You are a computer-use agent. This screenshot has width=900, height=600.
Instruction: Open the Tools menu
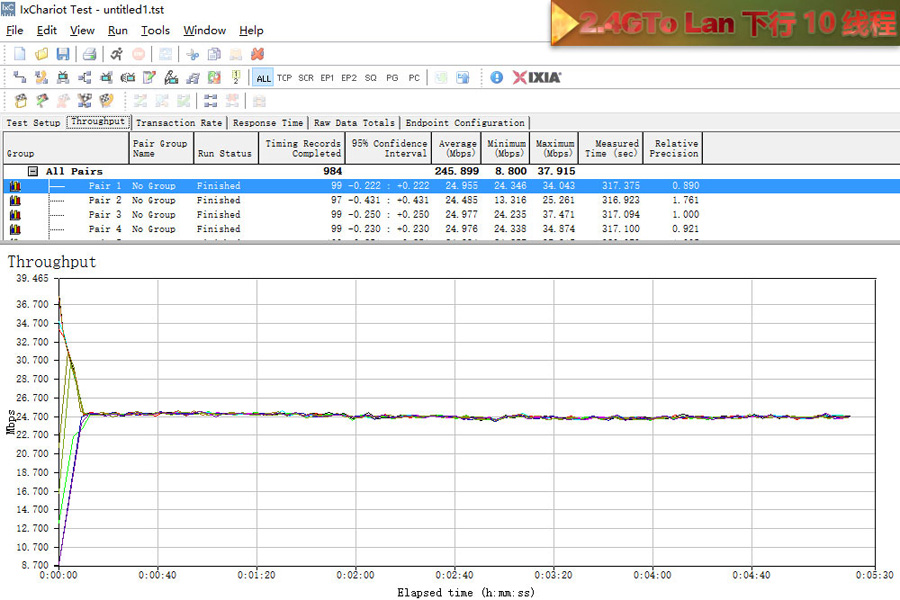click(155, 31)
